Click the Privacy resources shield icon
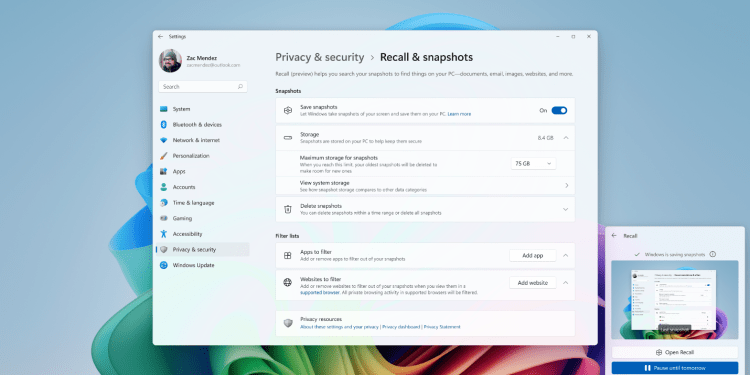Viewport: 750px width, 375px height. 287,323
